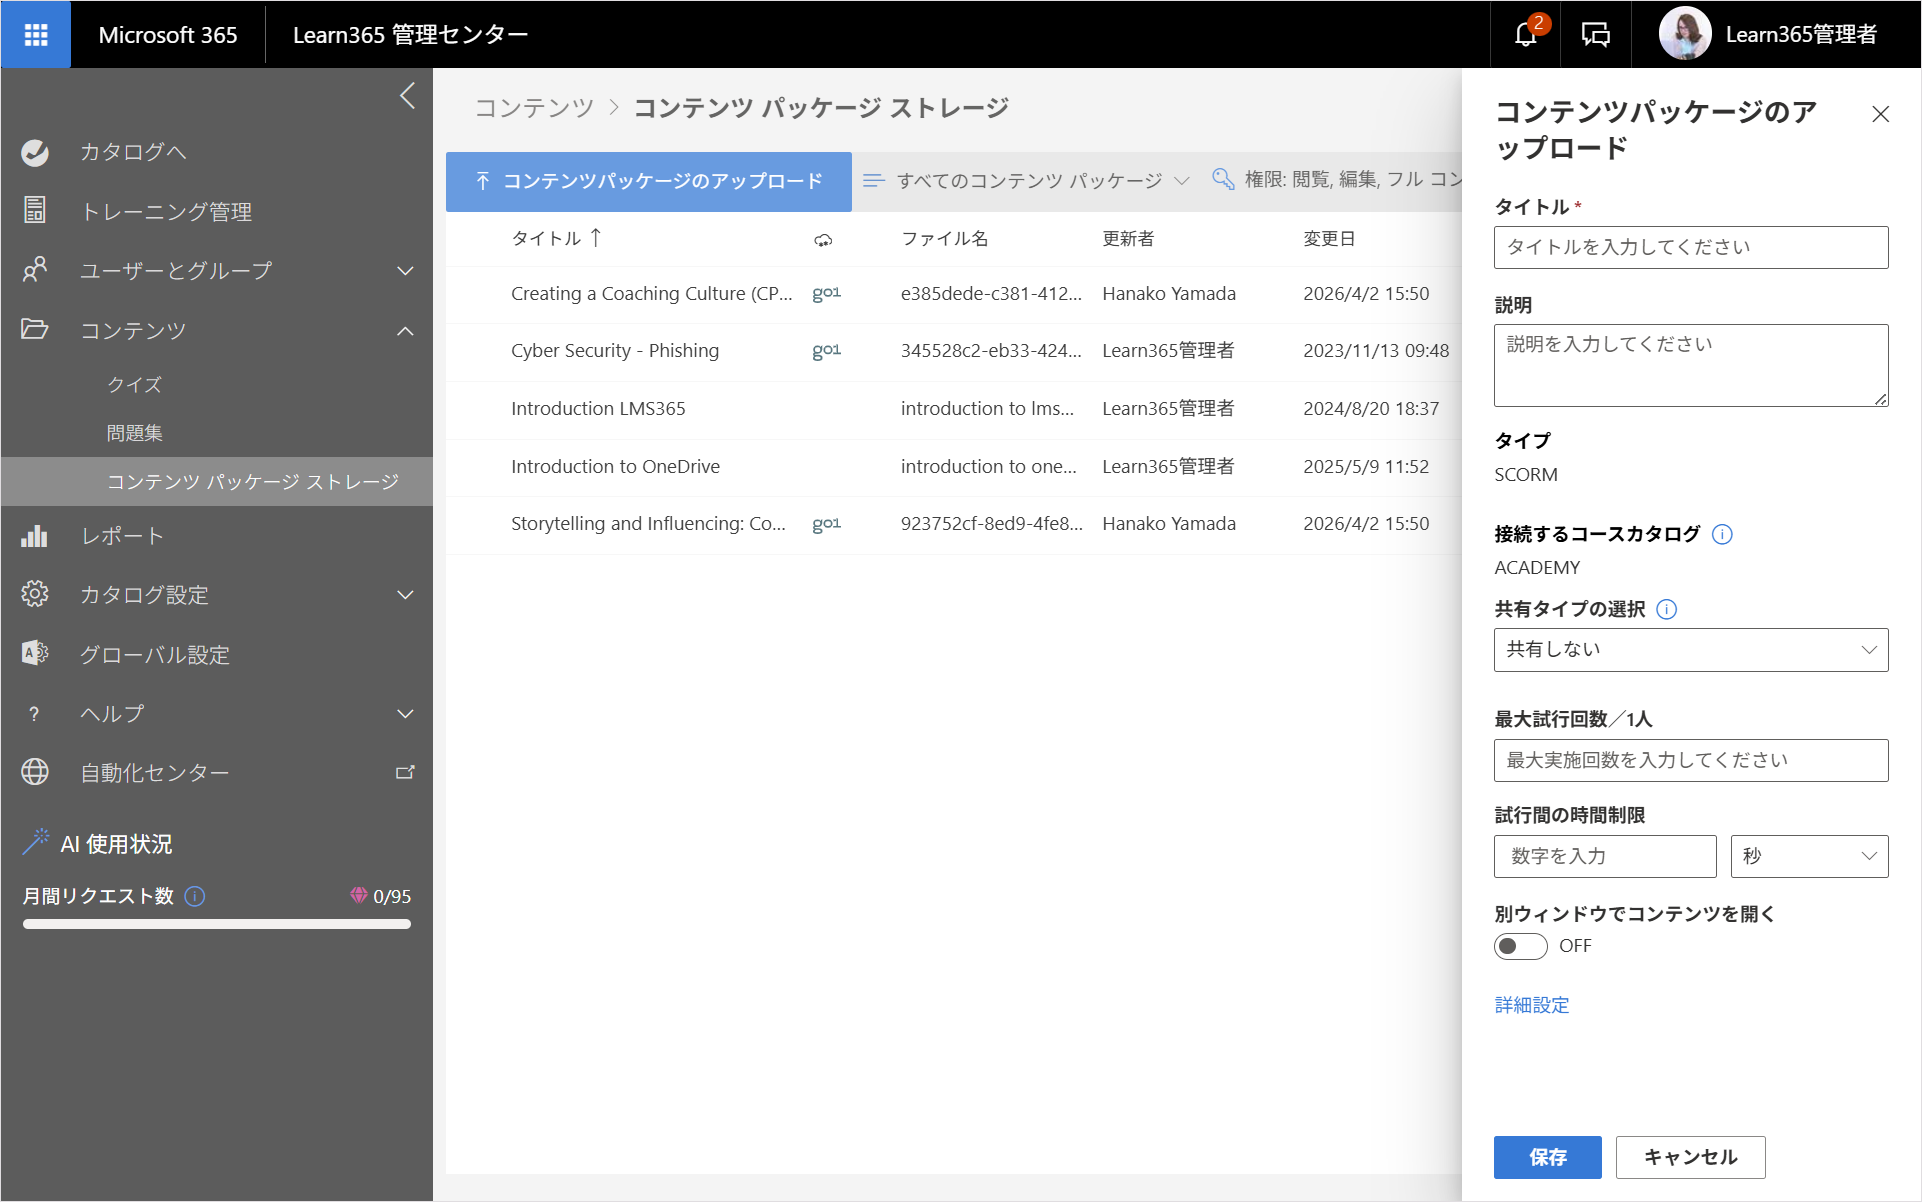Open the notifications bell
The width and height of the screenshot is (1922, 1202).
tap(1526, 34)
